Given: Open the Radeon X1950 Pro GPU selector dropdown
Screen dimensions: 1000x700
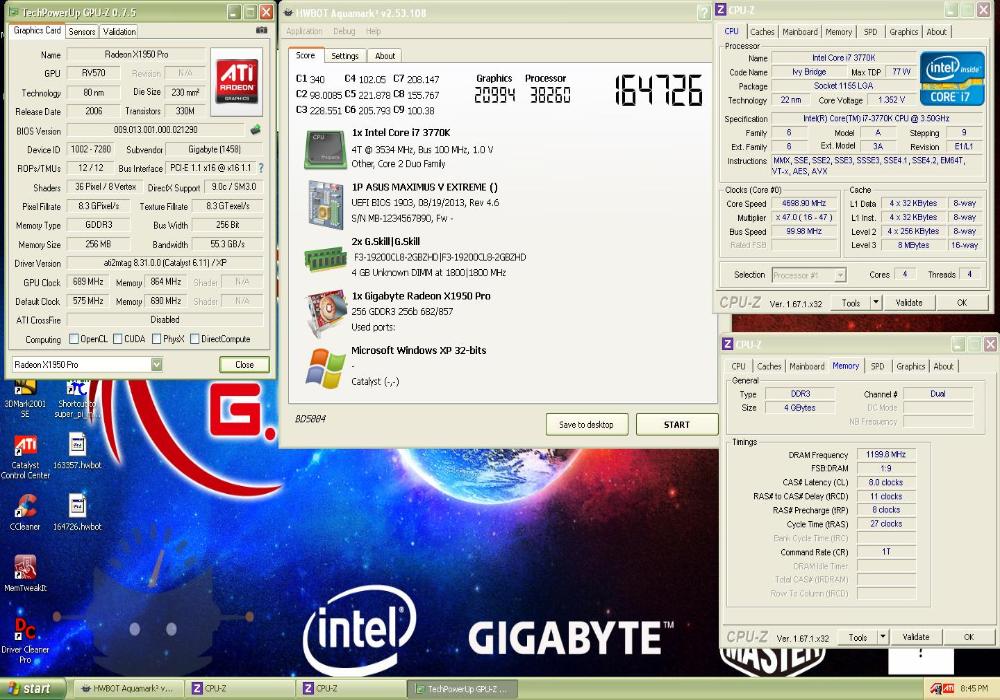Looking at the screenshot, I should pos(156,364).
